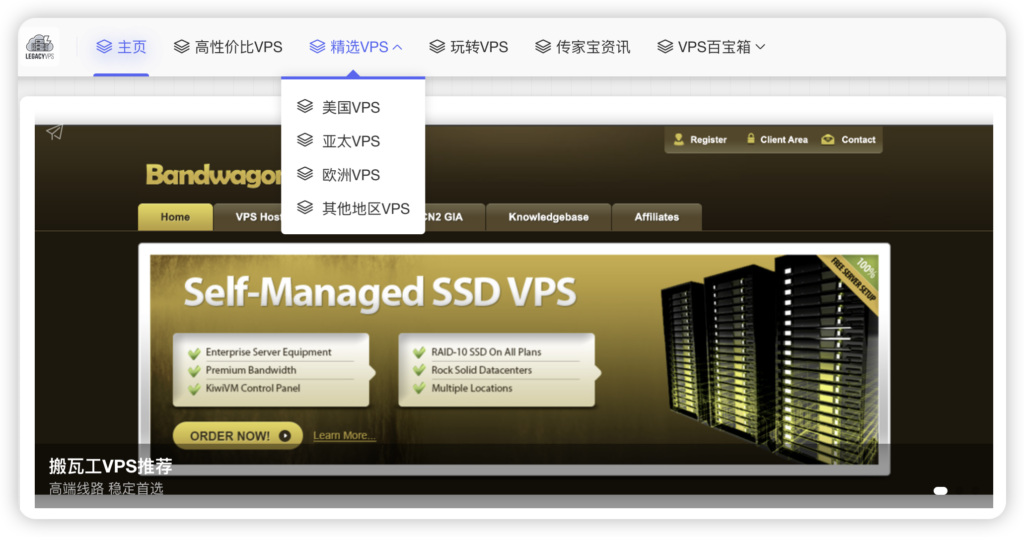1024x537 pixels.
Task: Click the arrow icon in ORDER NOW button
Action: pyautogui.click(x=285, y=436)
